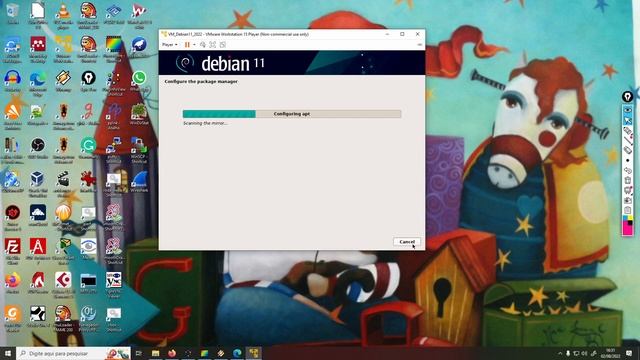Open the notification center icon

click(629, 353)
